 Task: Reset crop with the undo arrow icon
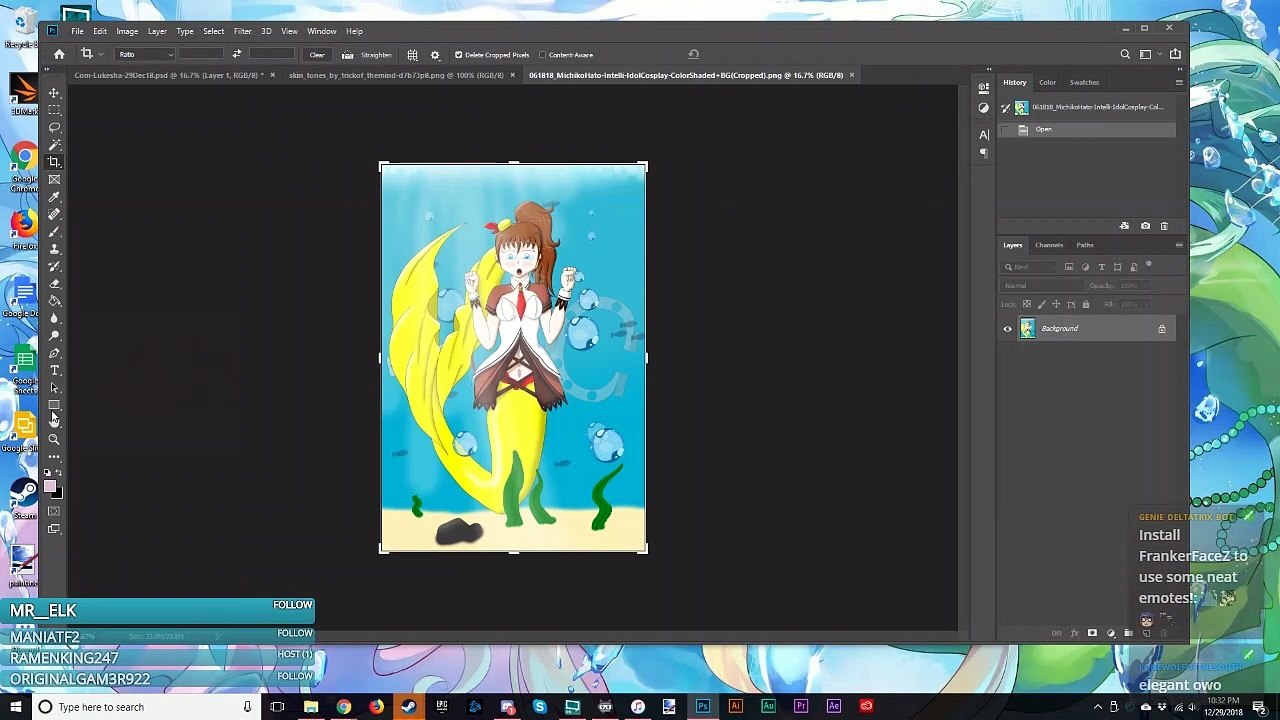pyautogui.click(x=693, y=54)
